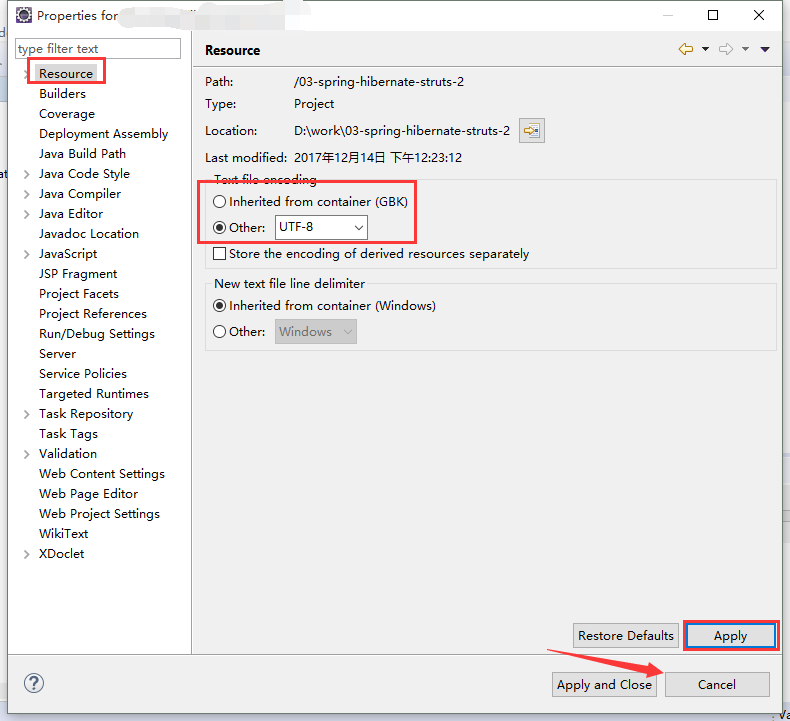Open the view menu triangle icon
The image size is (790, 721).
765,49
